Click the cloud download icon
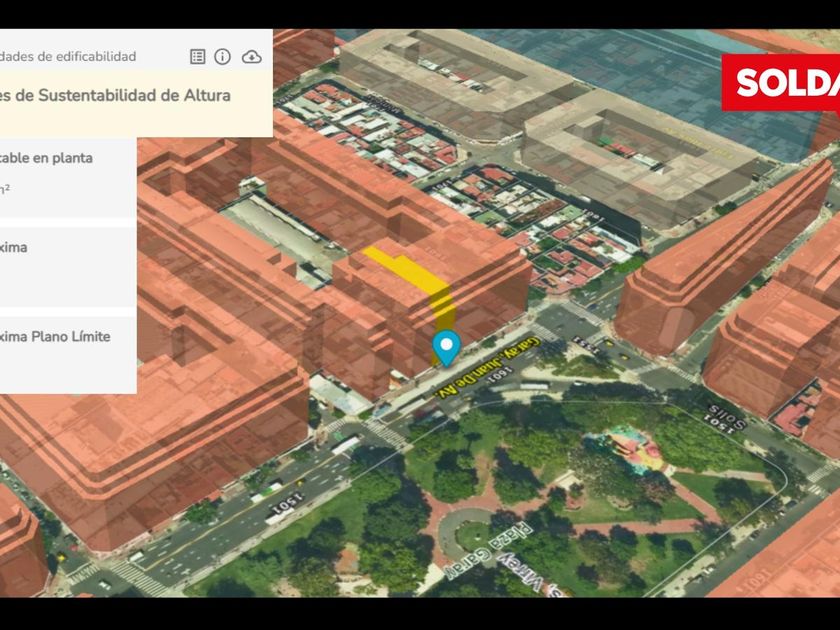 (x=252, y=57)
